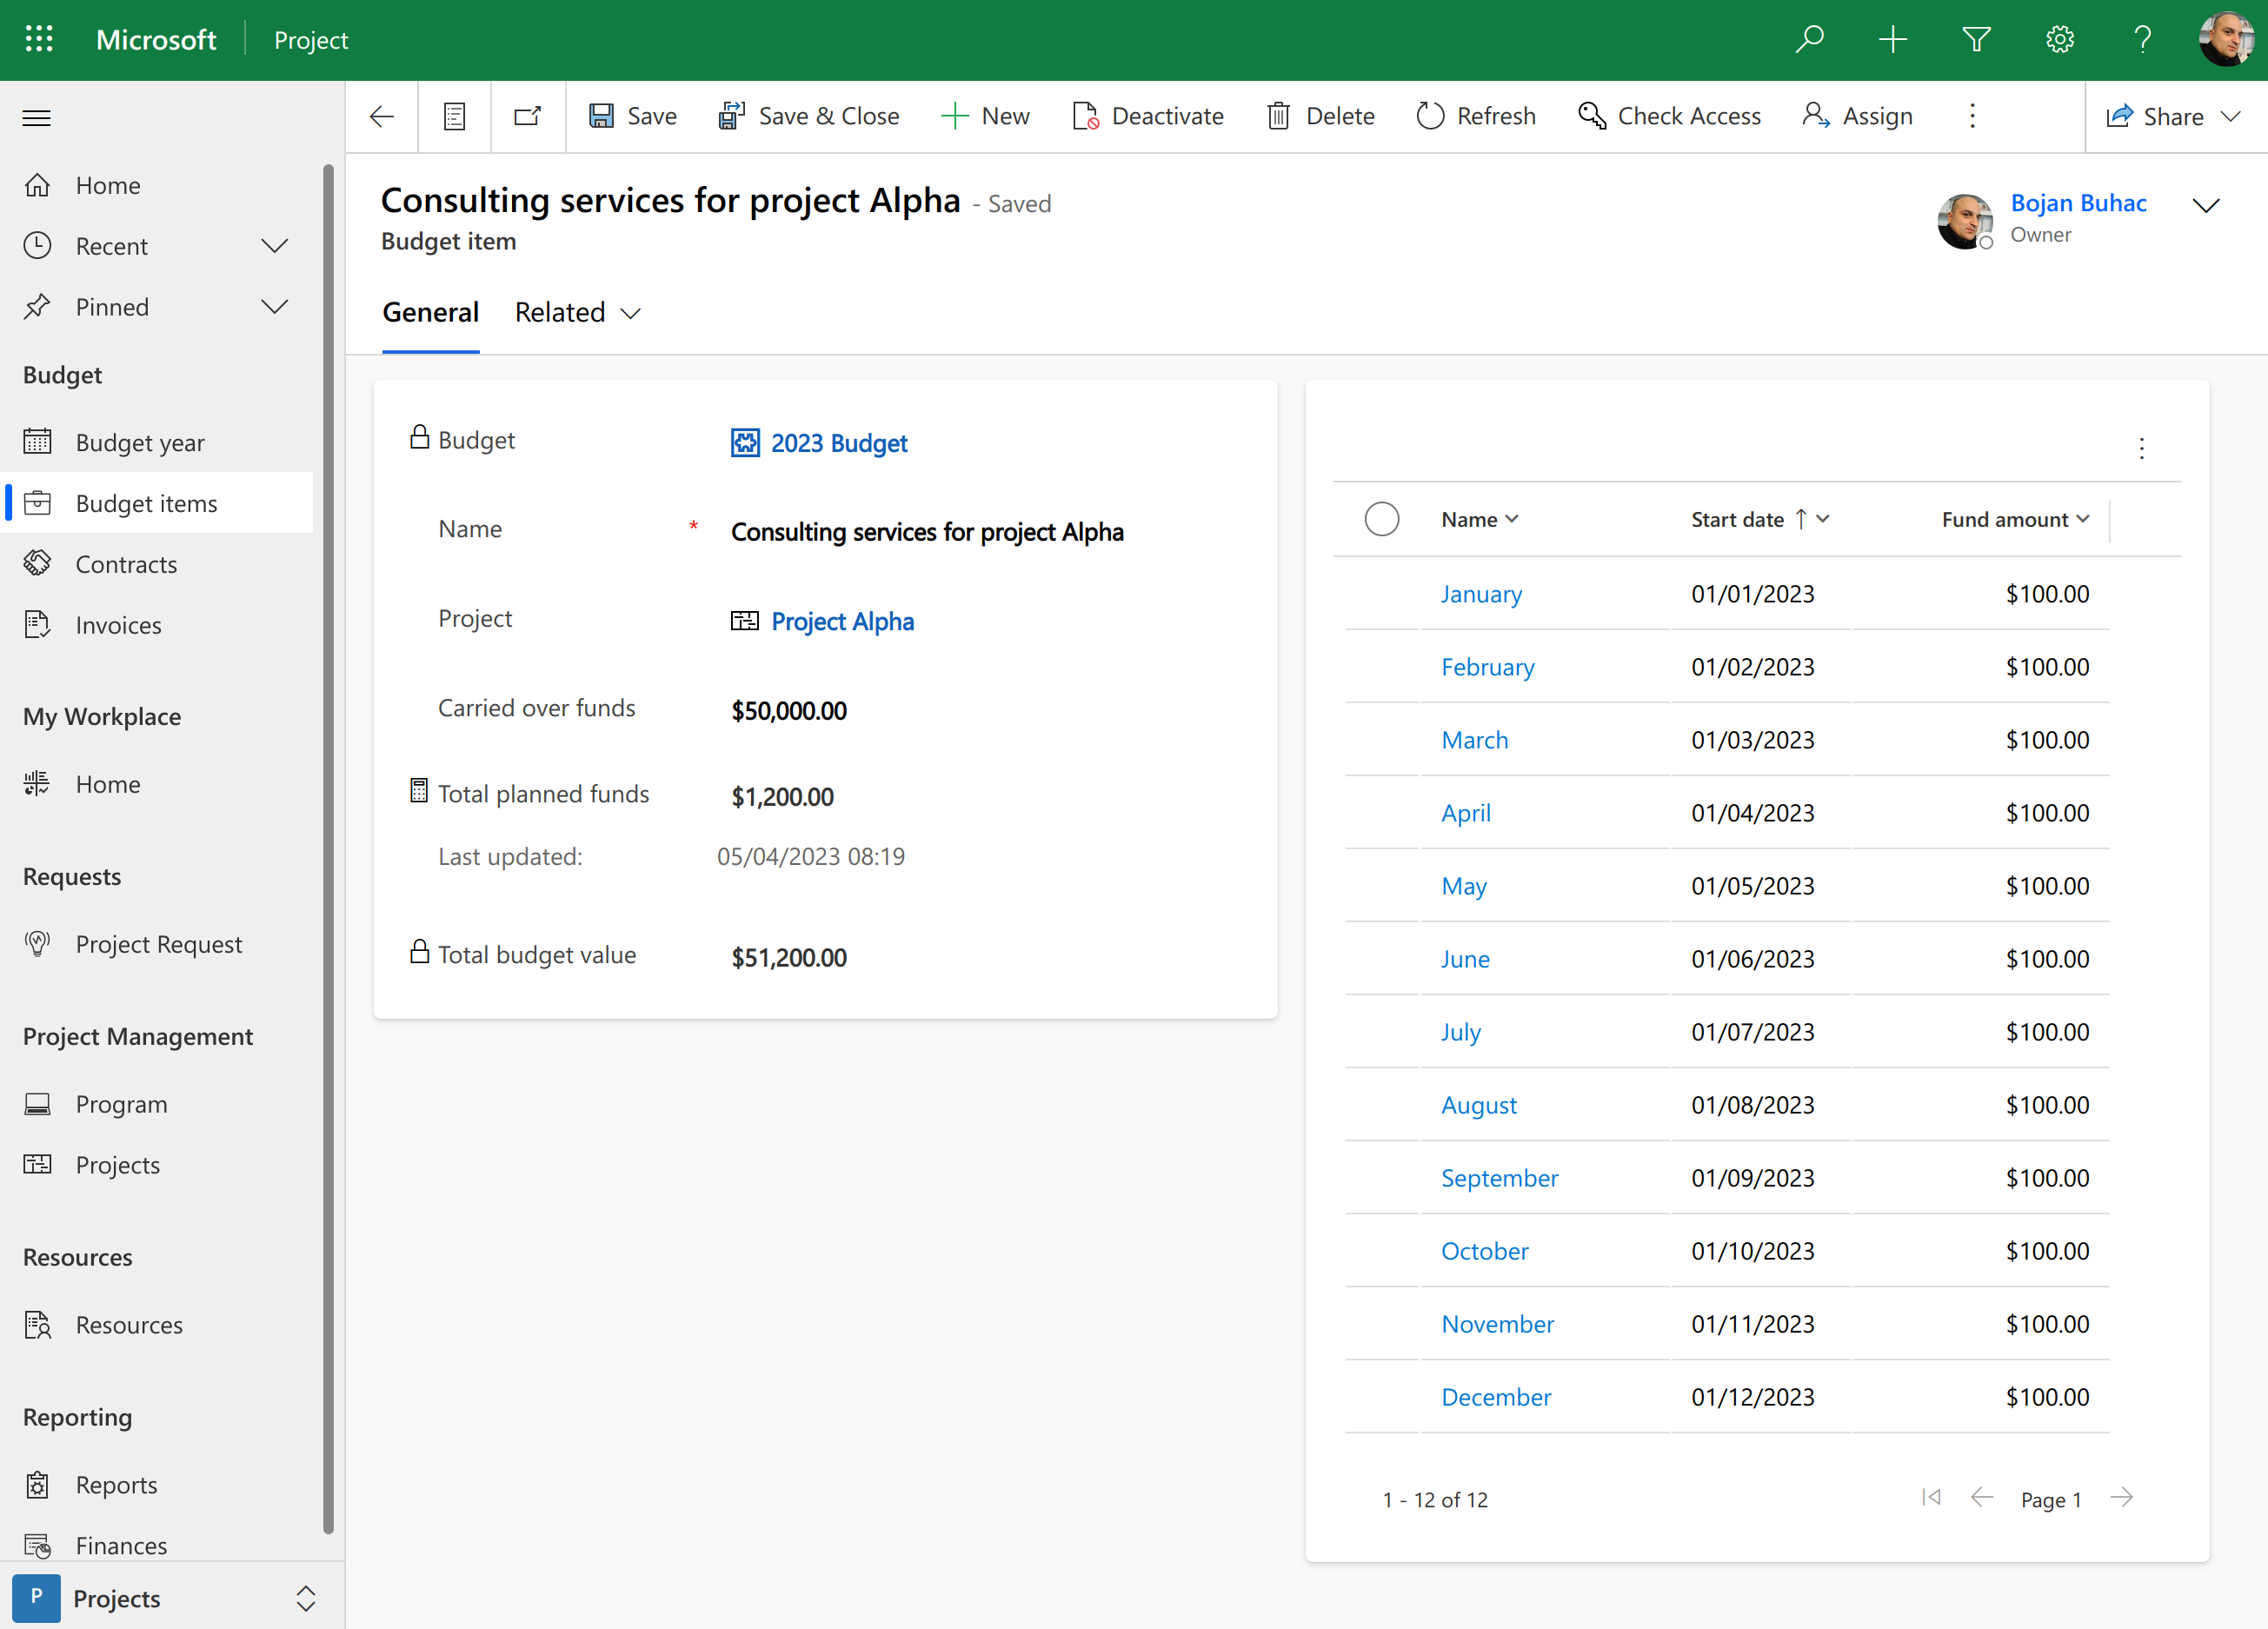Open Budget items in sidebar
The width and height of the screenshot is (2268, 1629).
[x=157, y=503]
